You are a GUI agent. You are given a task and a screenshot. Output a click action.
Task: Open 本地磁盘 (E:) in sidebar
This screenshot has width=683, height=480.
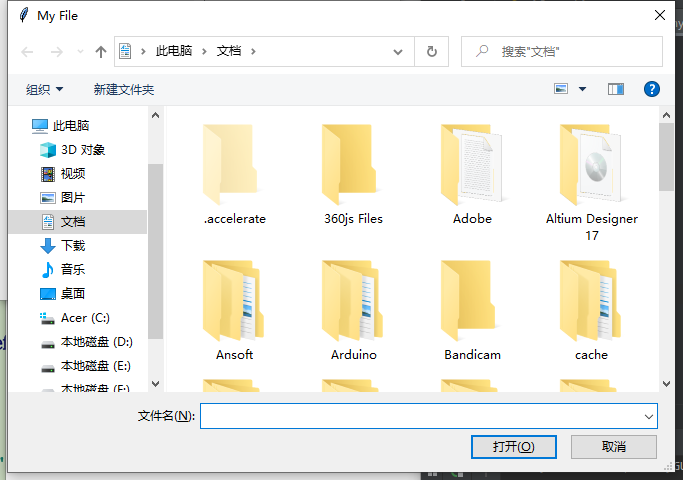96,366
